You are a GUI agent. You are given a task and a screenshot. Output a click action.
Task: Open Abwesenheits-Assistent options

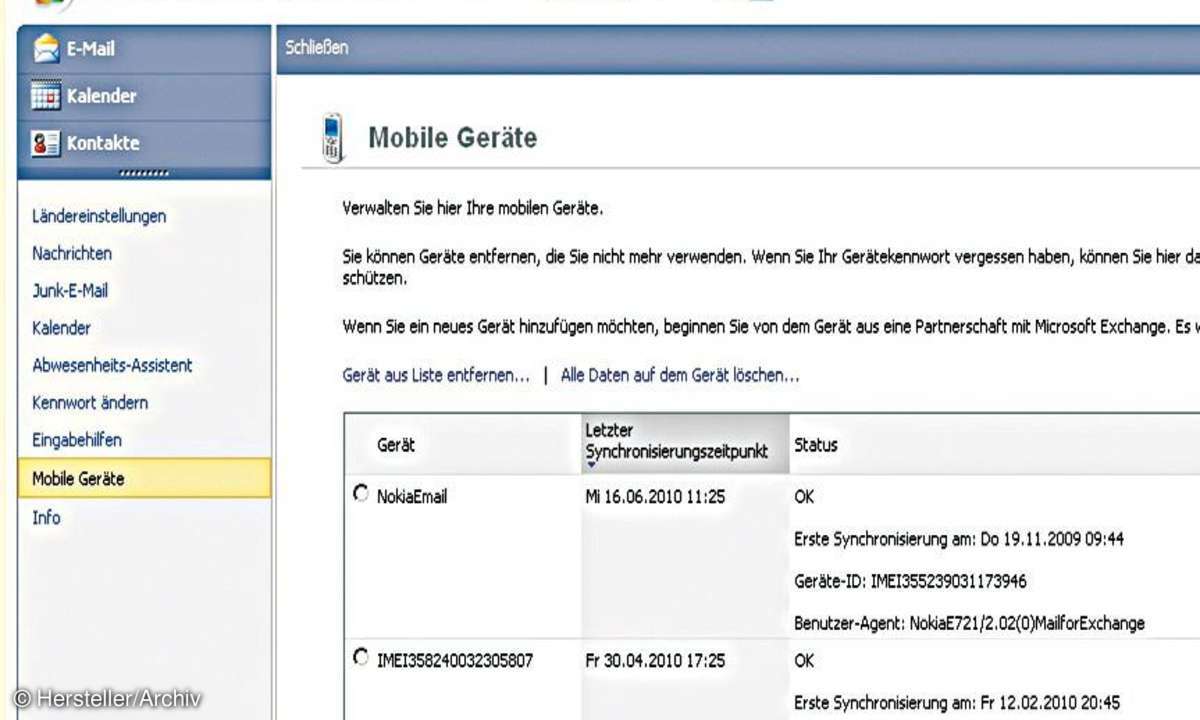tap(112, 365)
